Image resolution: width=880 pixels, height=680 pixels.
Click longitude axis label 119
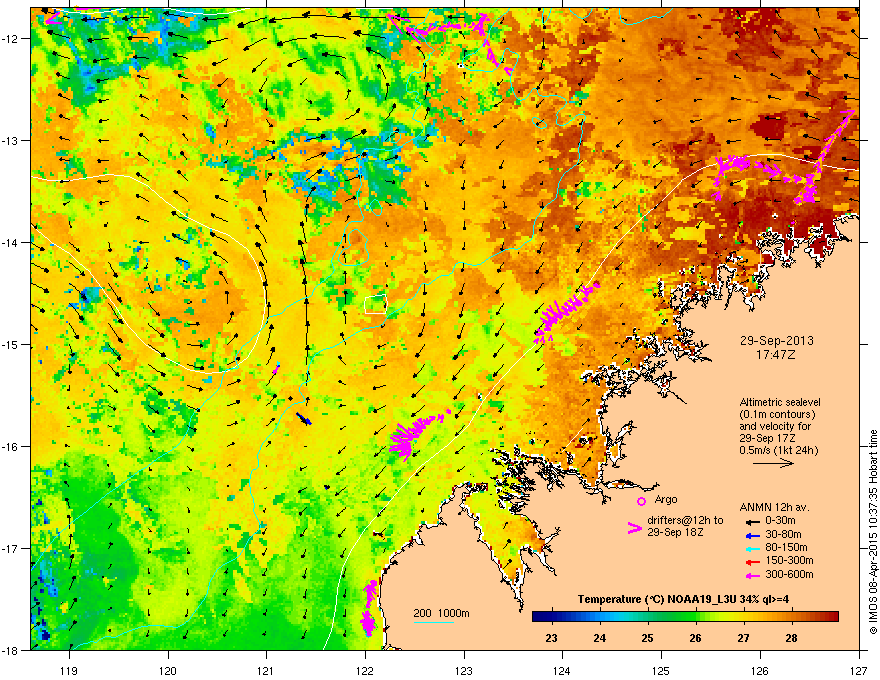pyautogui.click(x=69, y=670)
